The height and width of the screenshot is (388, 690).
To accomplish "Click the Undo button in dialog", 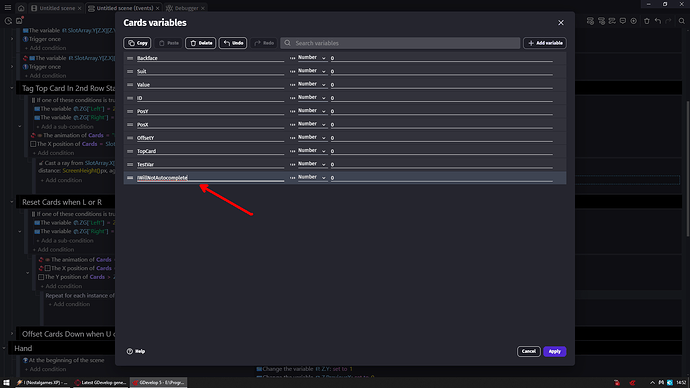I will pyautogui.click(x=233, y=43).
